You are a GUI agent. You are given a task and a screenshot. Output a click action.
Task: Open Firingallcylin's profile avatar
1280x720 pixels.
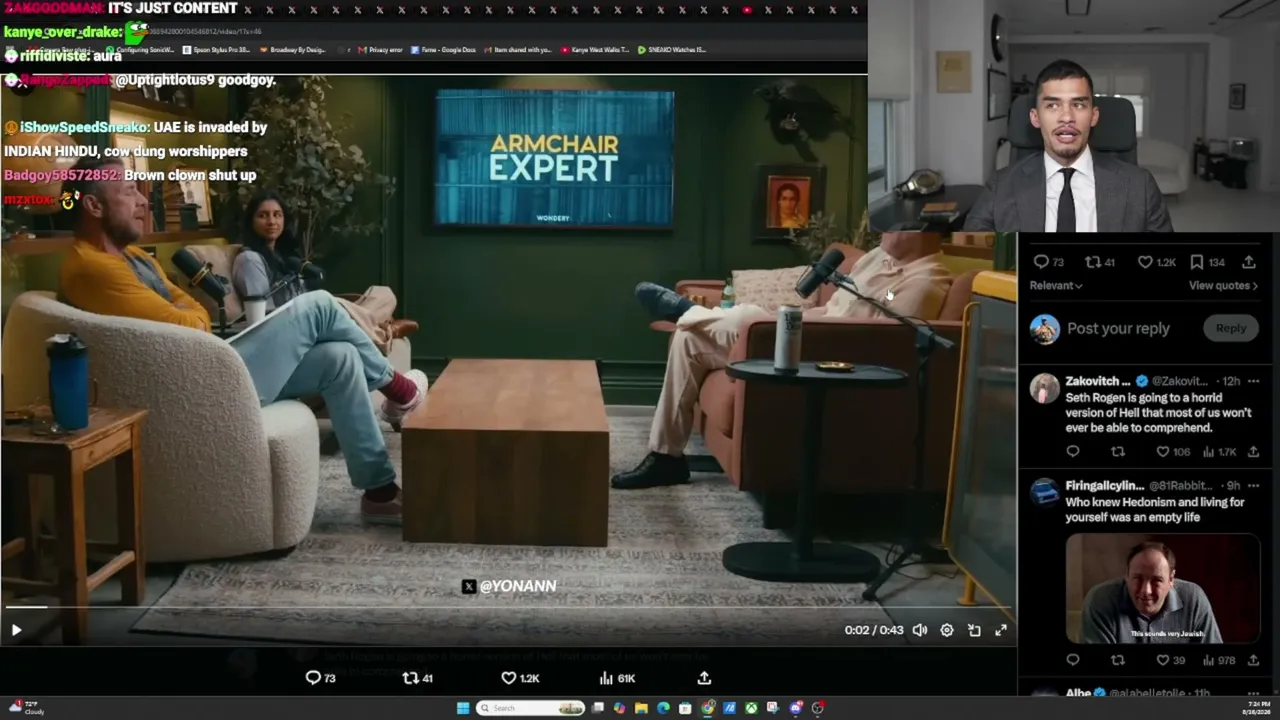point(1044,492)
